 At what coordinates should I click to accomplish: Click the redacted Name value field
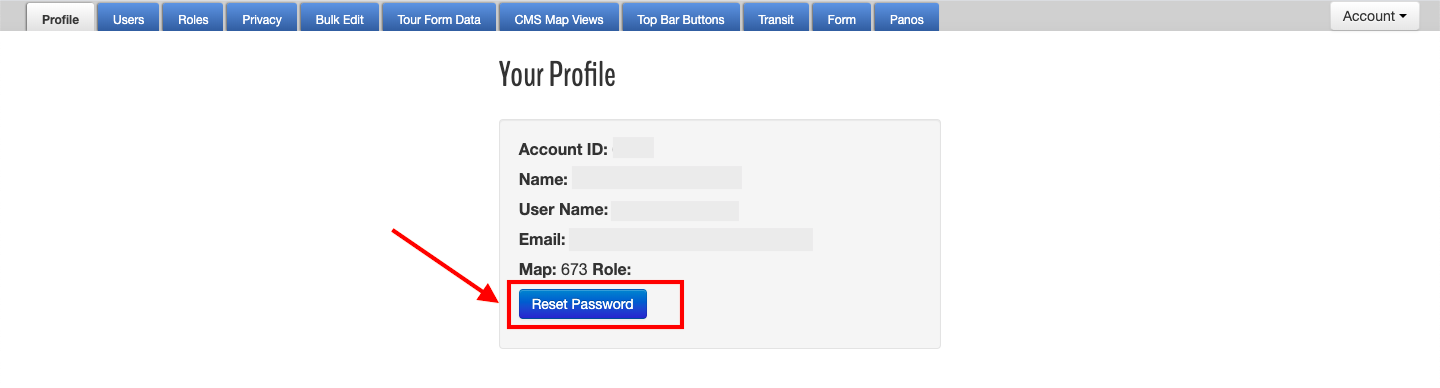point(657,179)
